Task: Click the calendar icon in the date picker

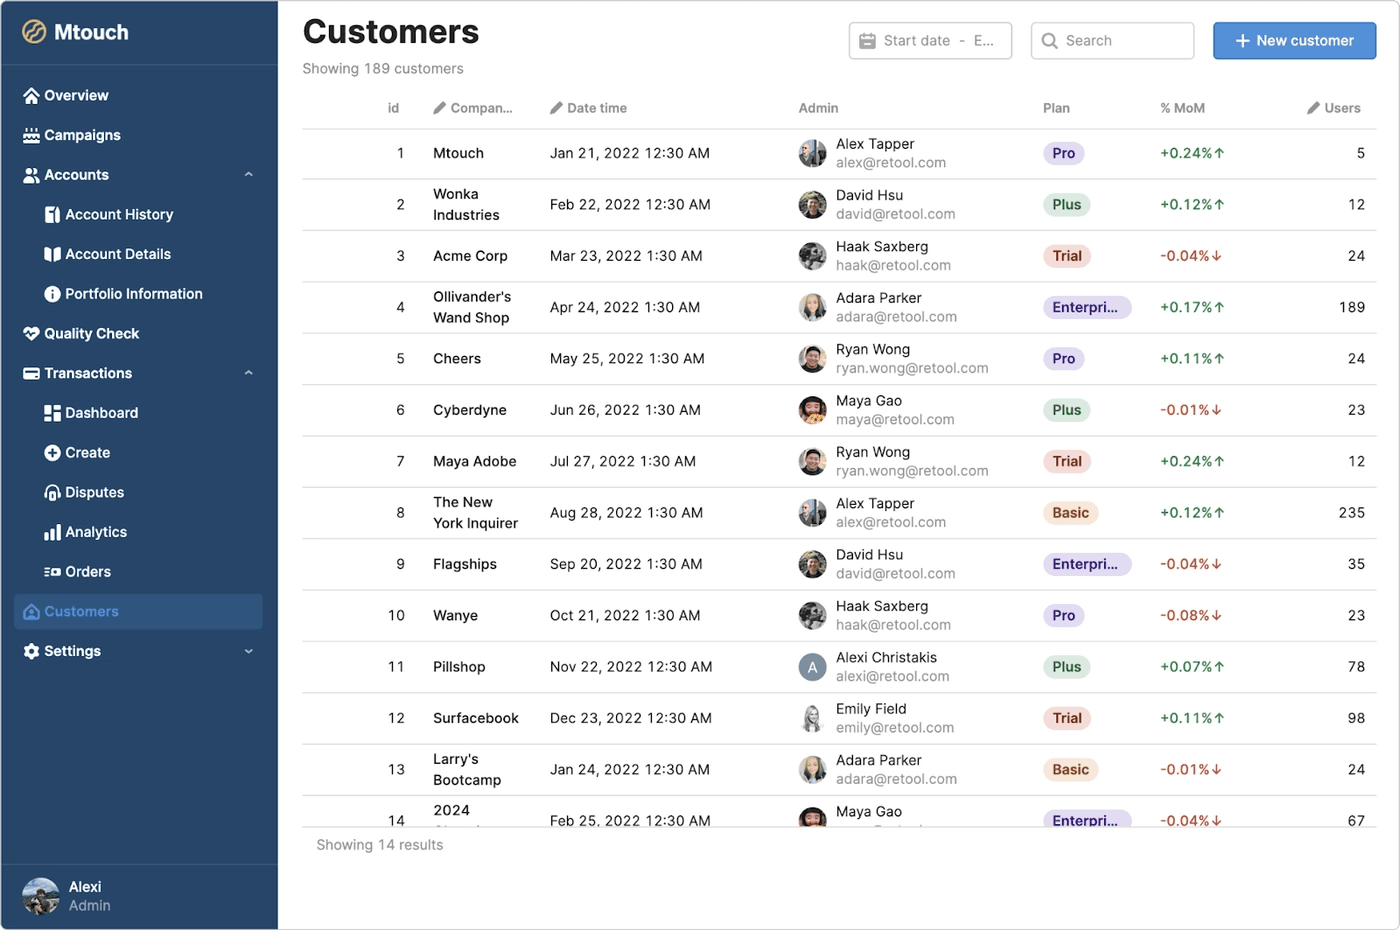Action: click(x=866, y=40)
